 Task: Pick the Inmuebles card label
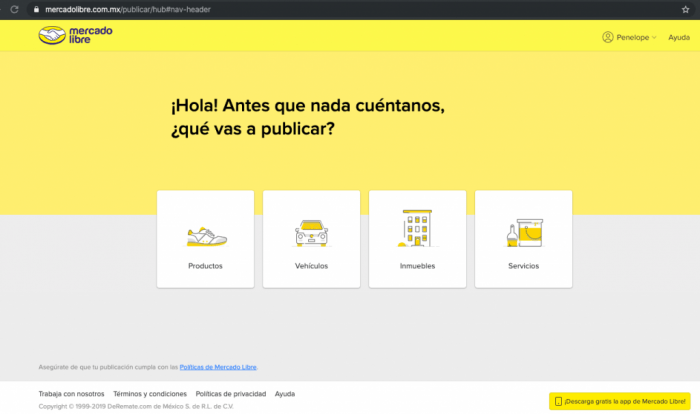coord(417,266)
